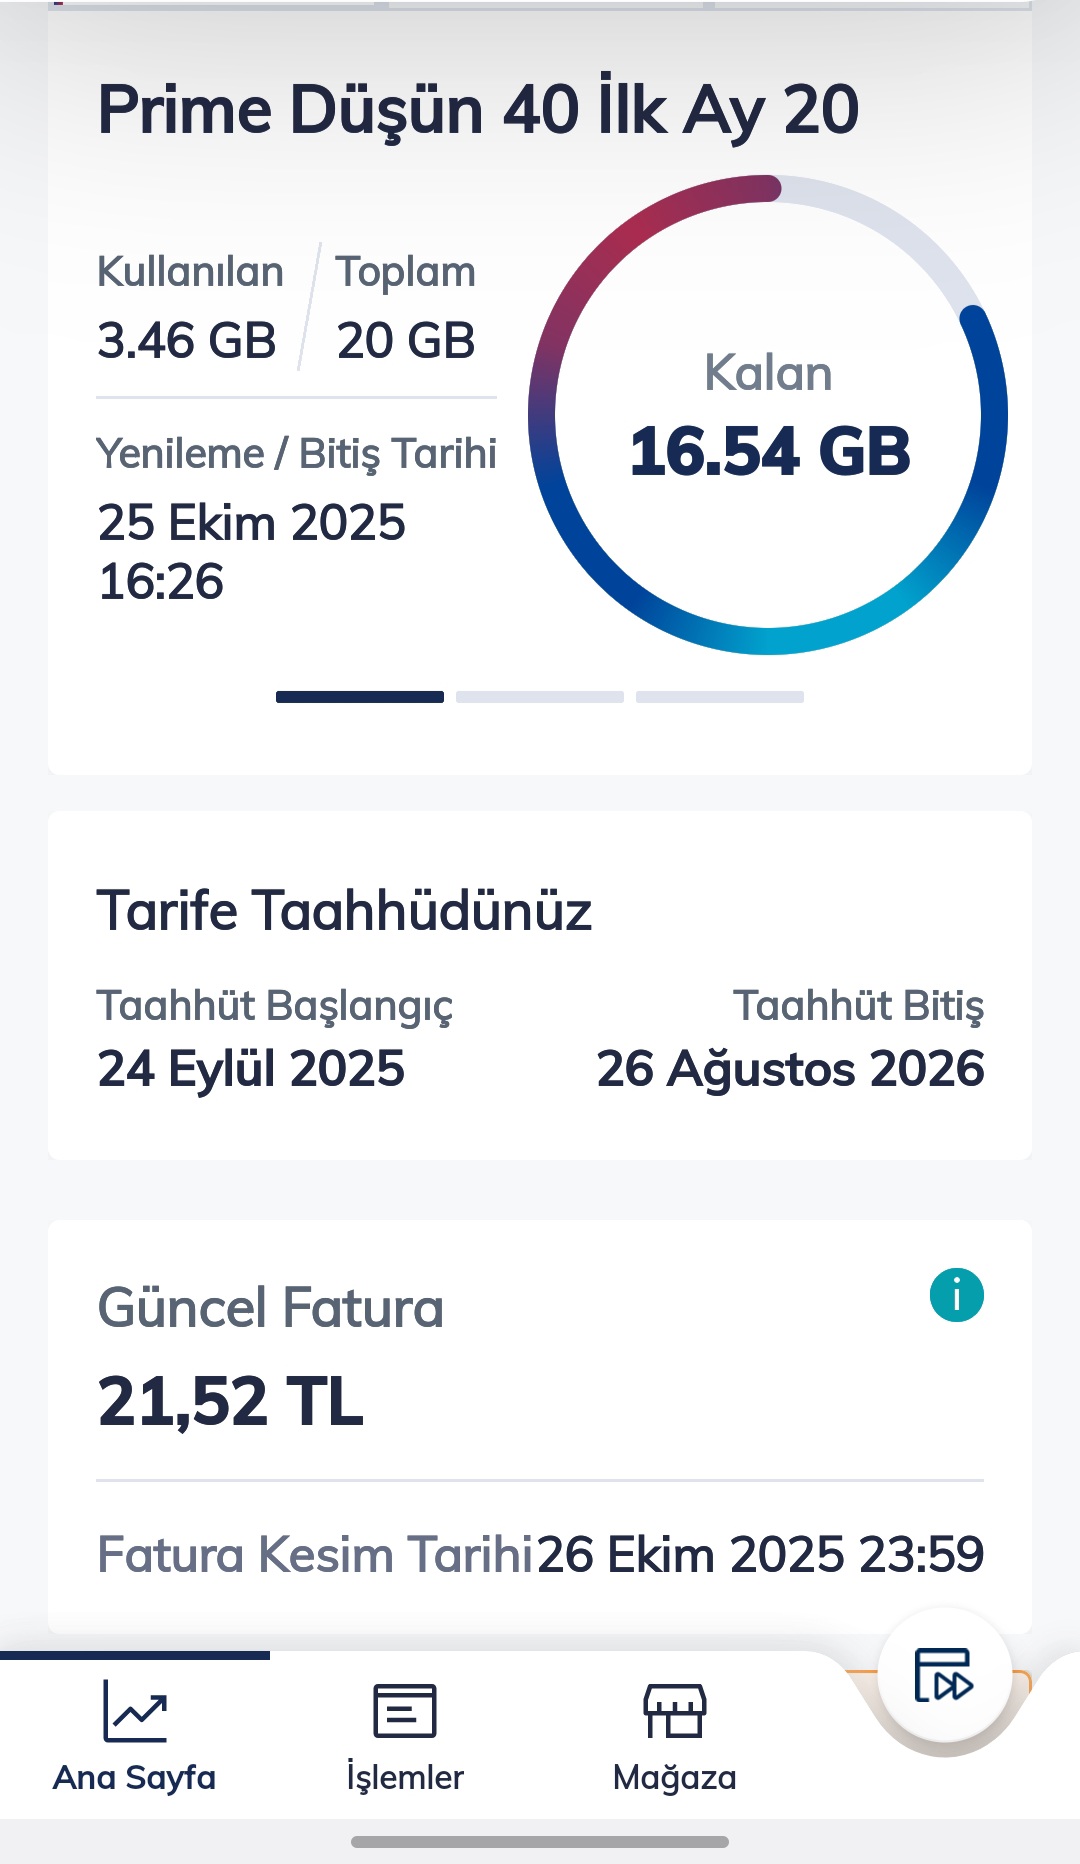1080x1864 pixels.
Task: Tap the Toplam 20 GB value
Action: click(x=406, y=341)
